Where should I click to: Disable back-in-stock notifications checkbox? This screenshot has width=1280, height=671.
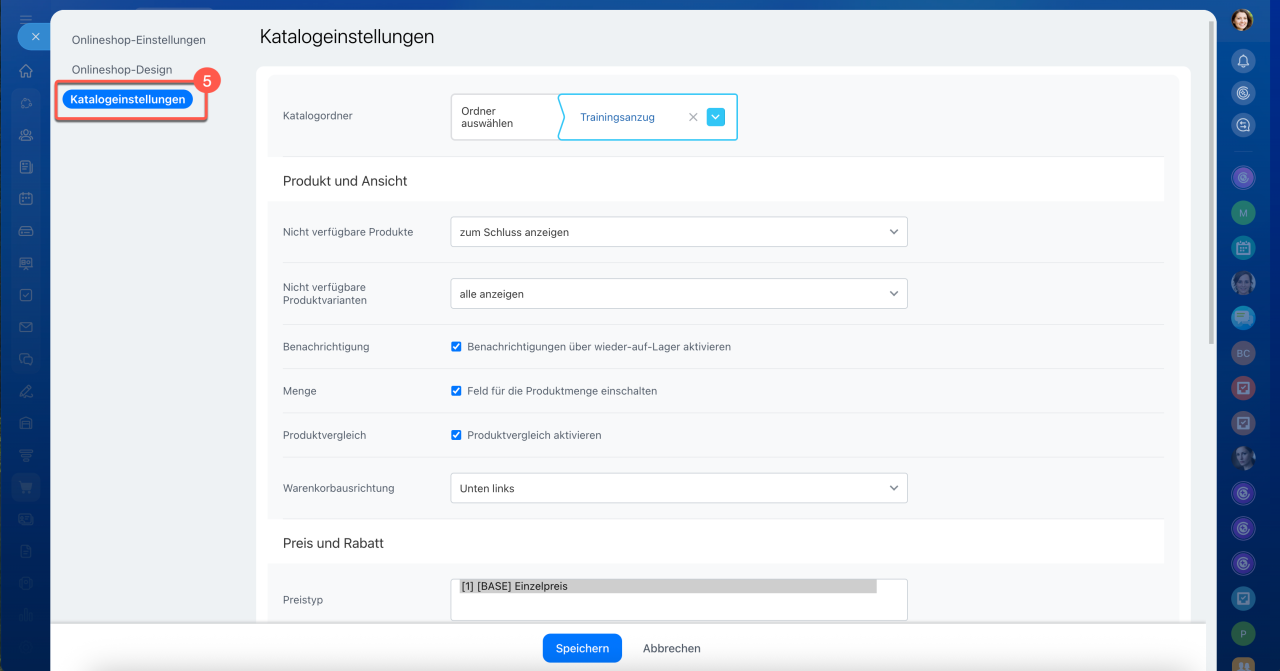(x=456, y=347)
